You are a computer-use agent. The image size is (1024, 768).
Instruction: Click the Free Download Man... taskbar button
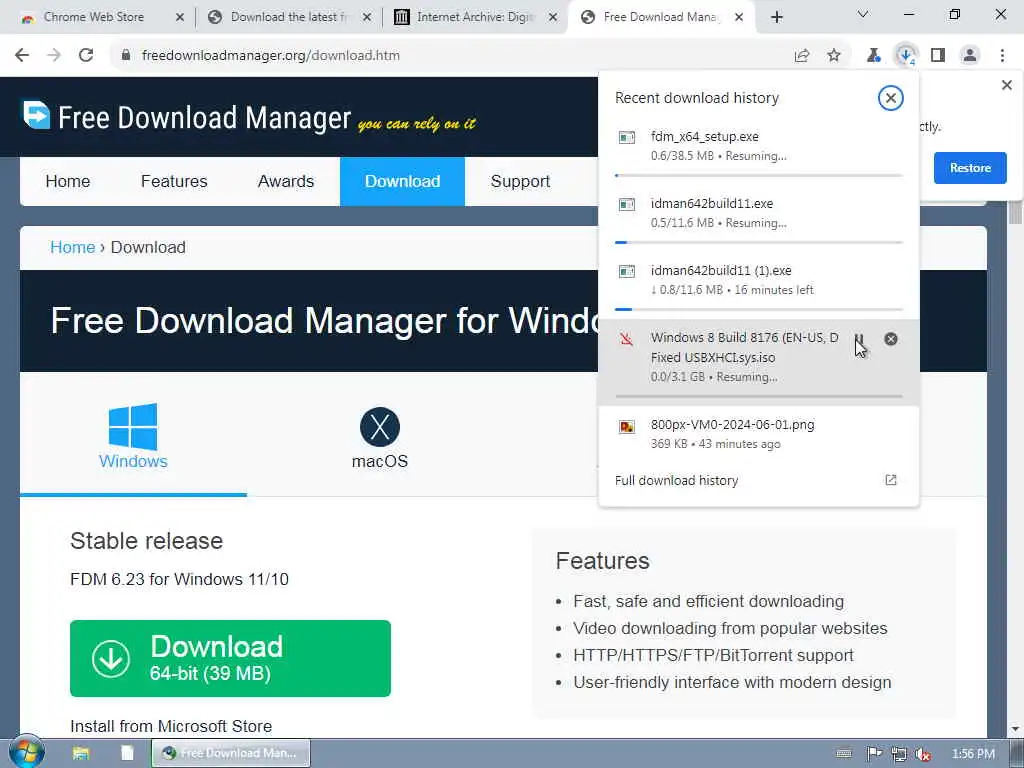point(231,753)
